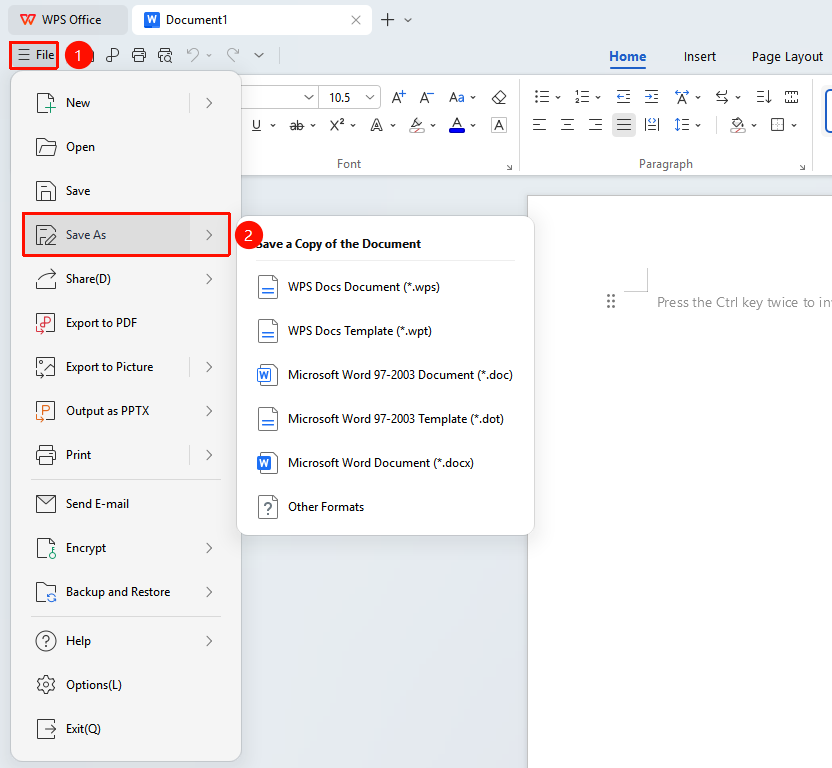Apply numbered list formatting
Screen dimensions: 832x768
(x=582, y=97)
